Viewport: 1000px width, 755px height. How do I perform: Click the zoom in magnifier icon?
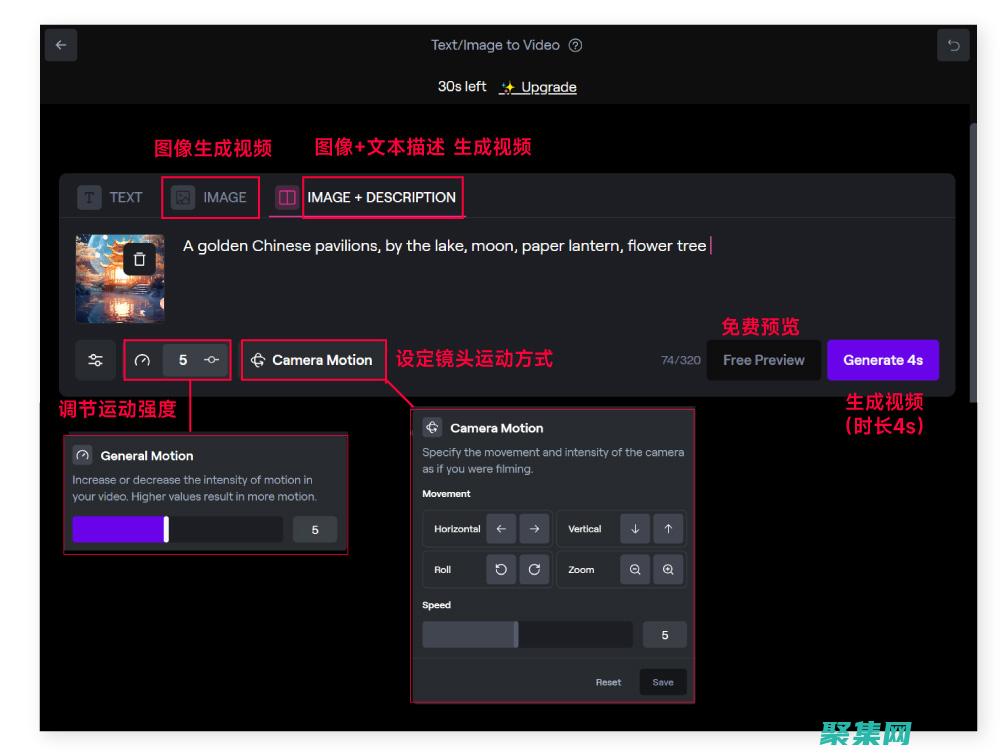[668, 569]
